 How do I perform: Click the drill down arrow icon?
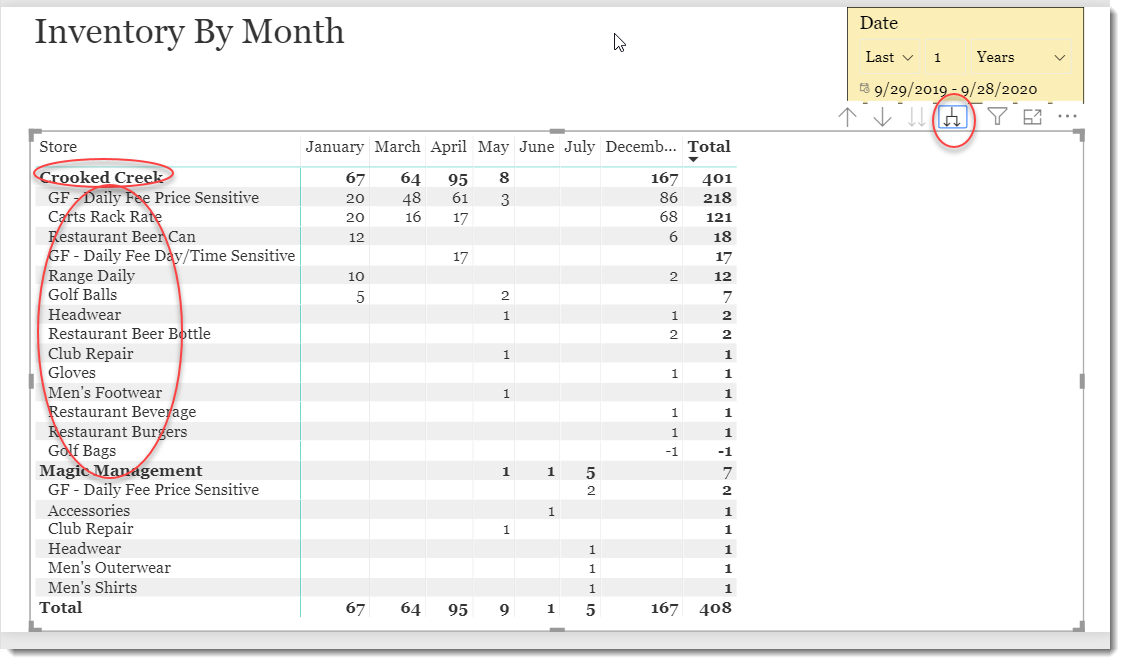pyautogui.click(x=882, y=117)
